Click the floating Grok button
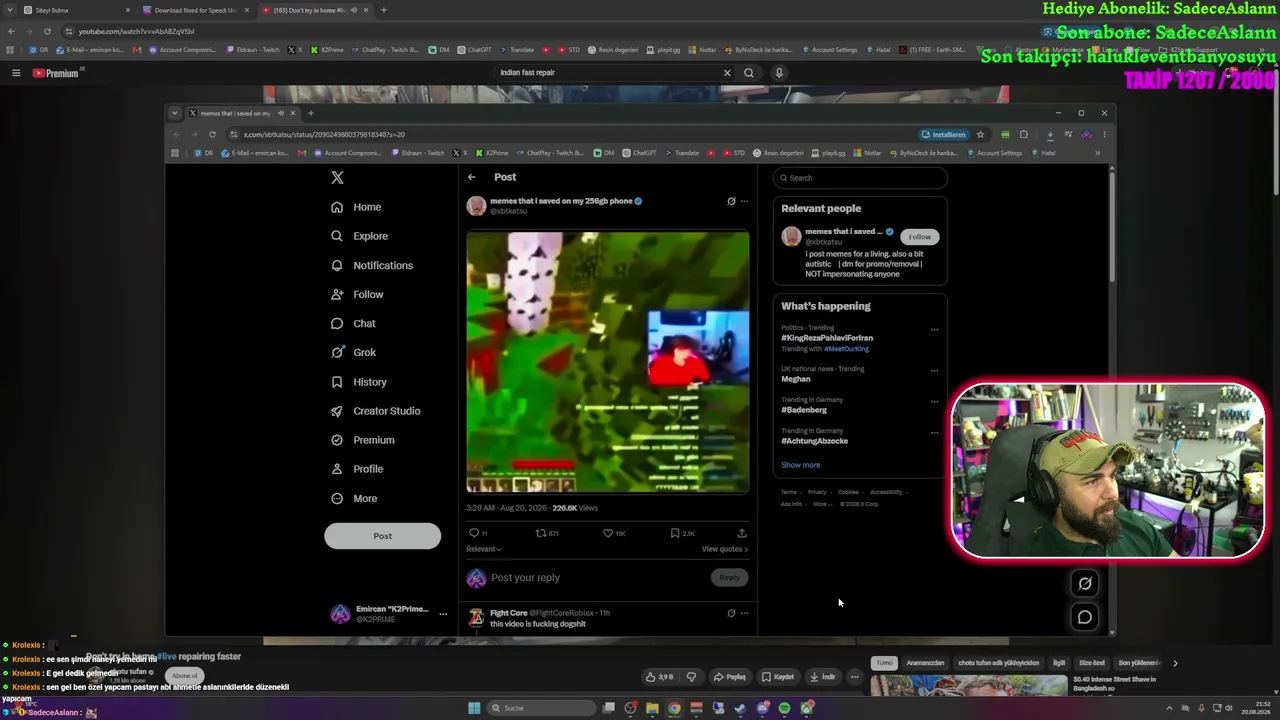1280x720 pixels. tap(1085, 583)
